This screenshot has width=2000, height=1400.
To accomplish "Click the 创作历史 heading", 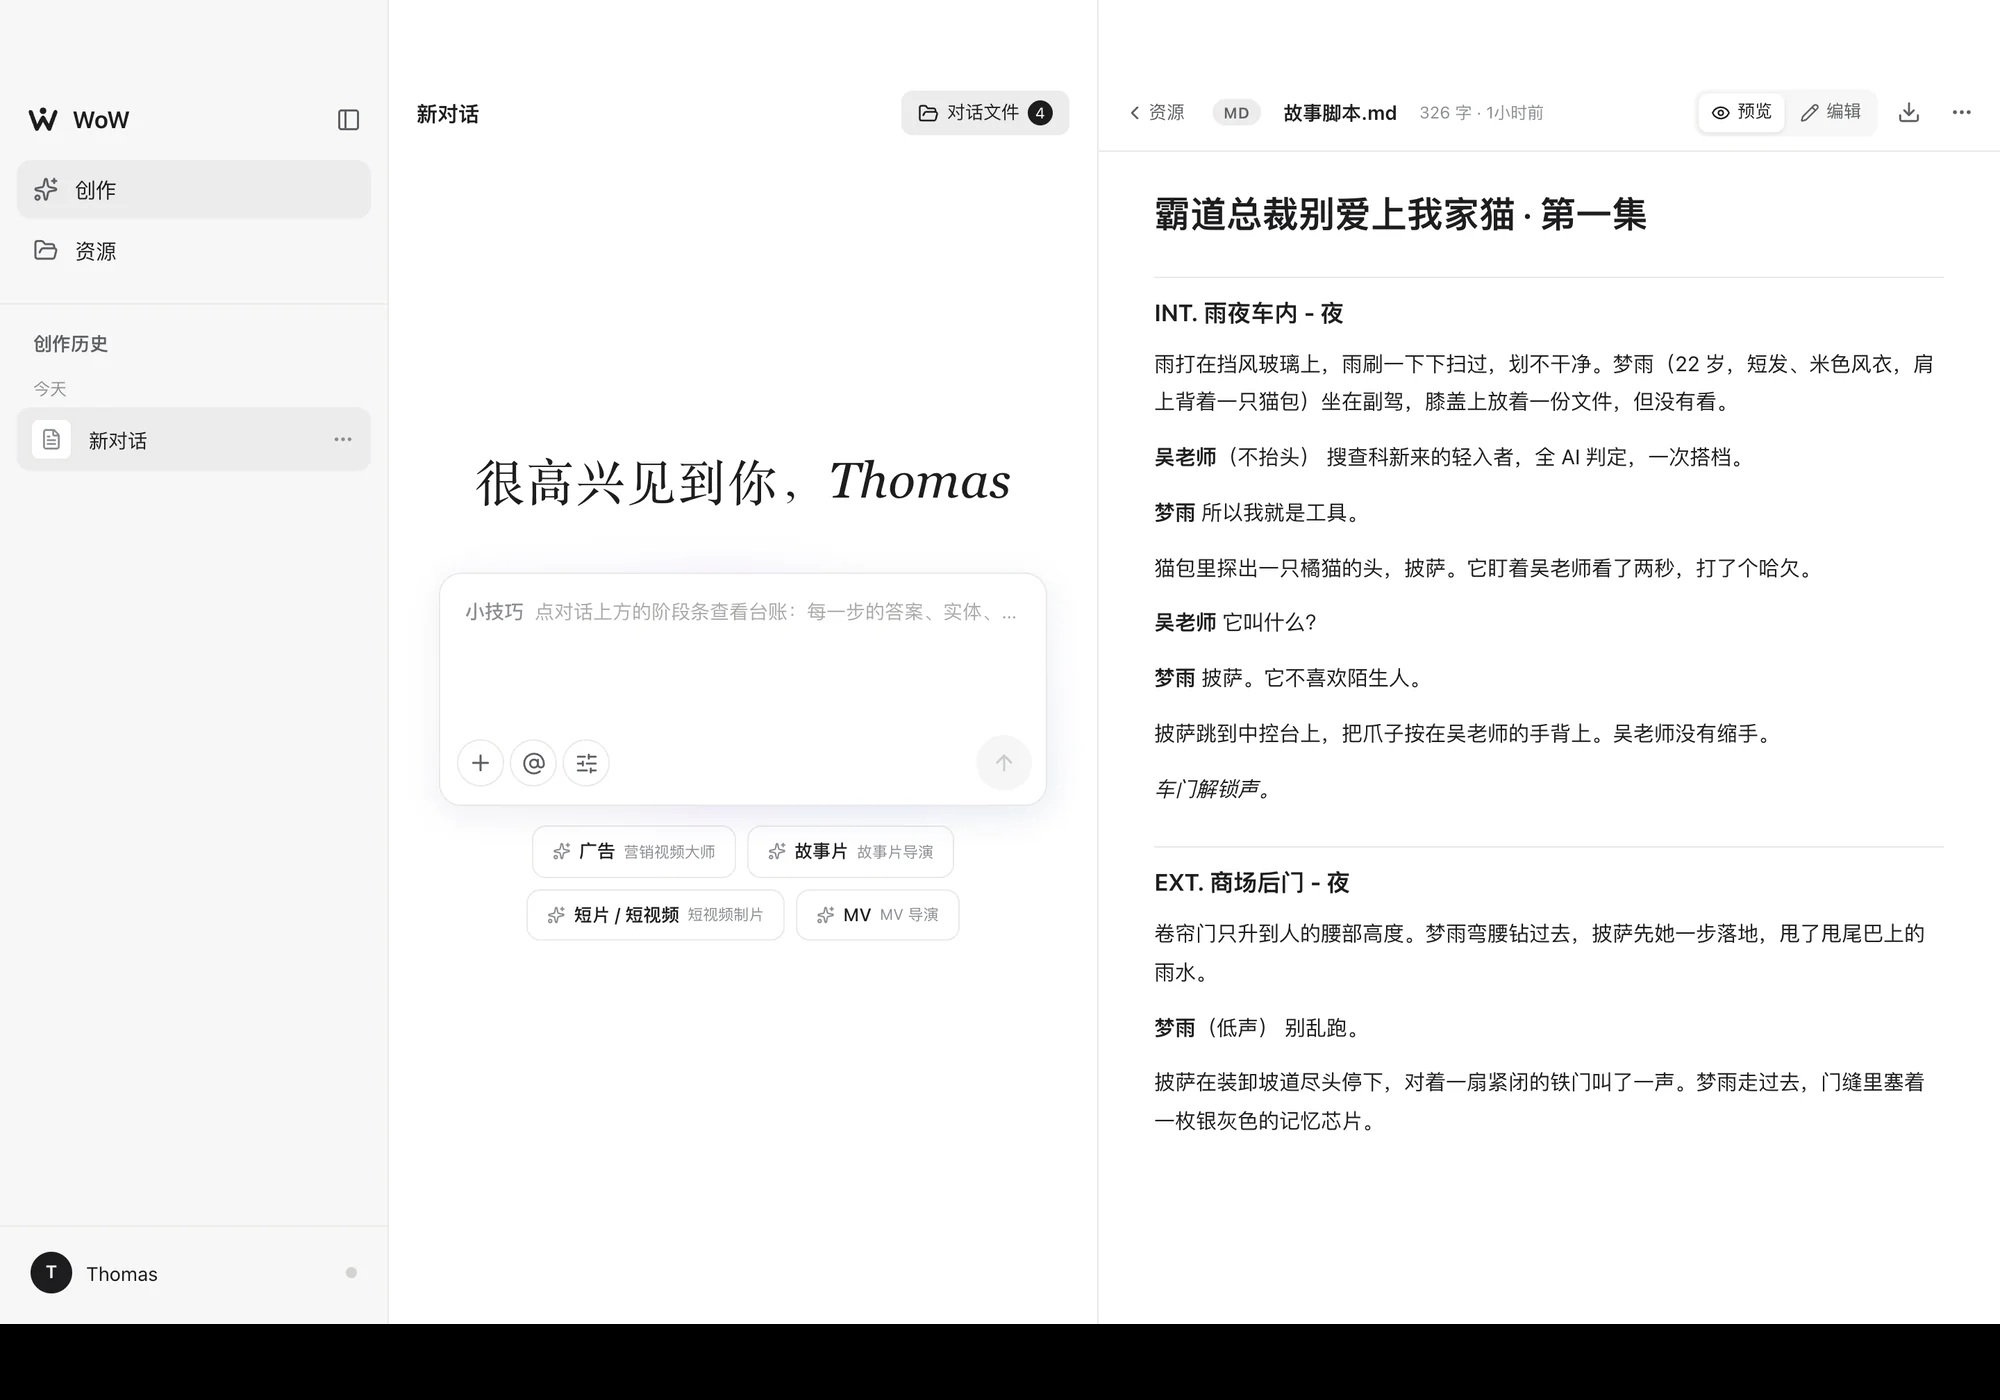I will pyautogui.click(x=70, y=344).
